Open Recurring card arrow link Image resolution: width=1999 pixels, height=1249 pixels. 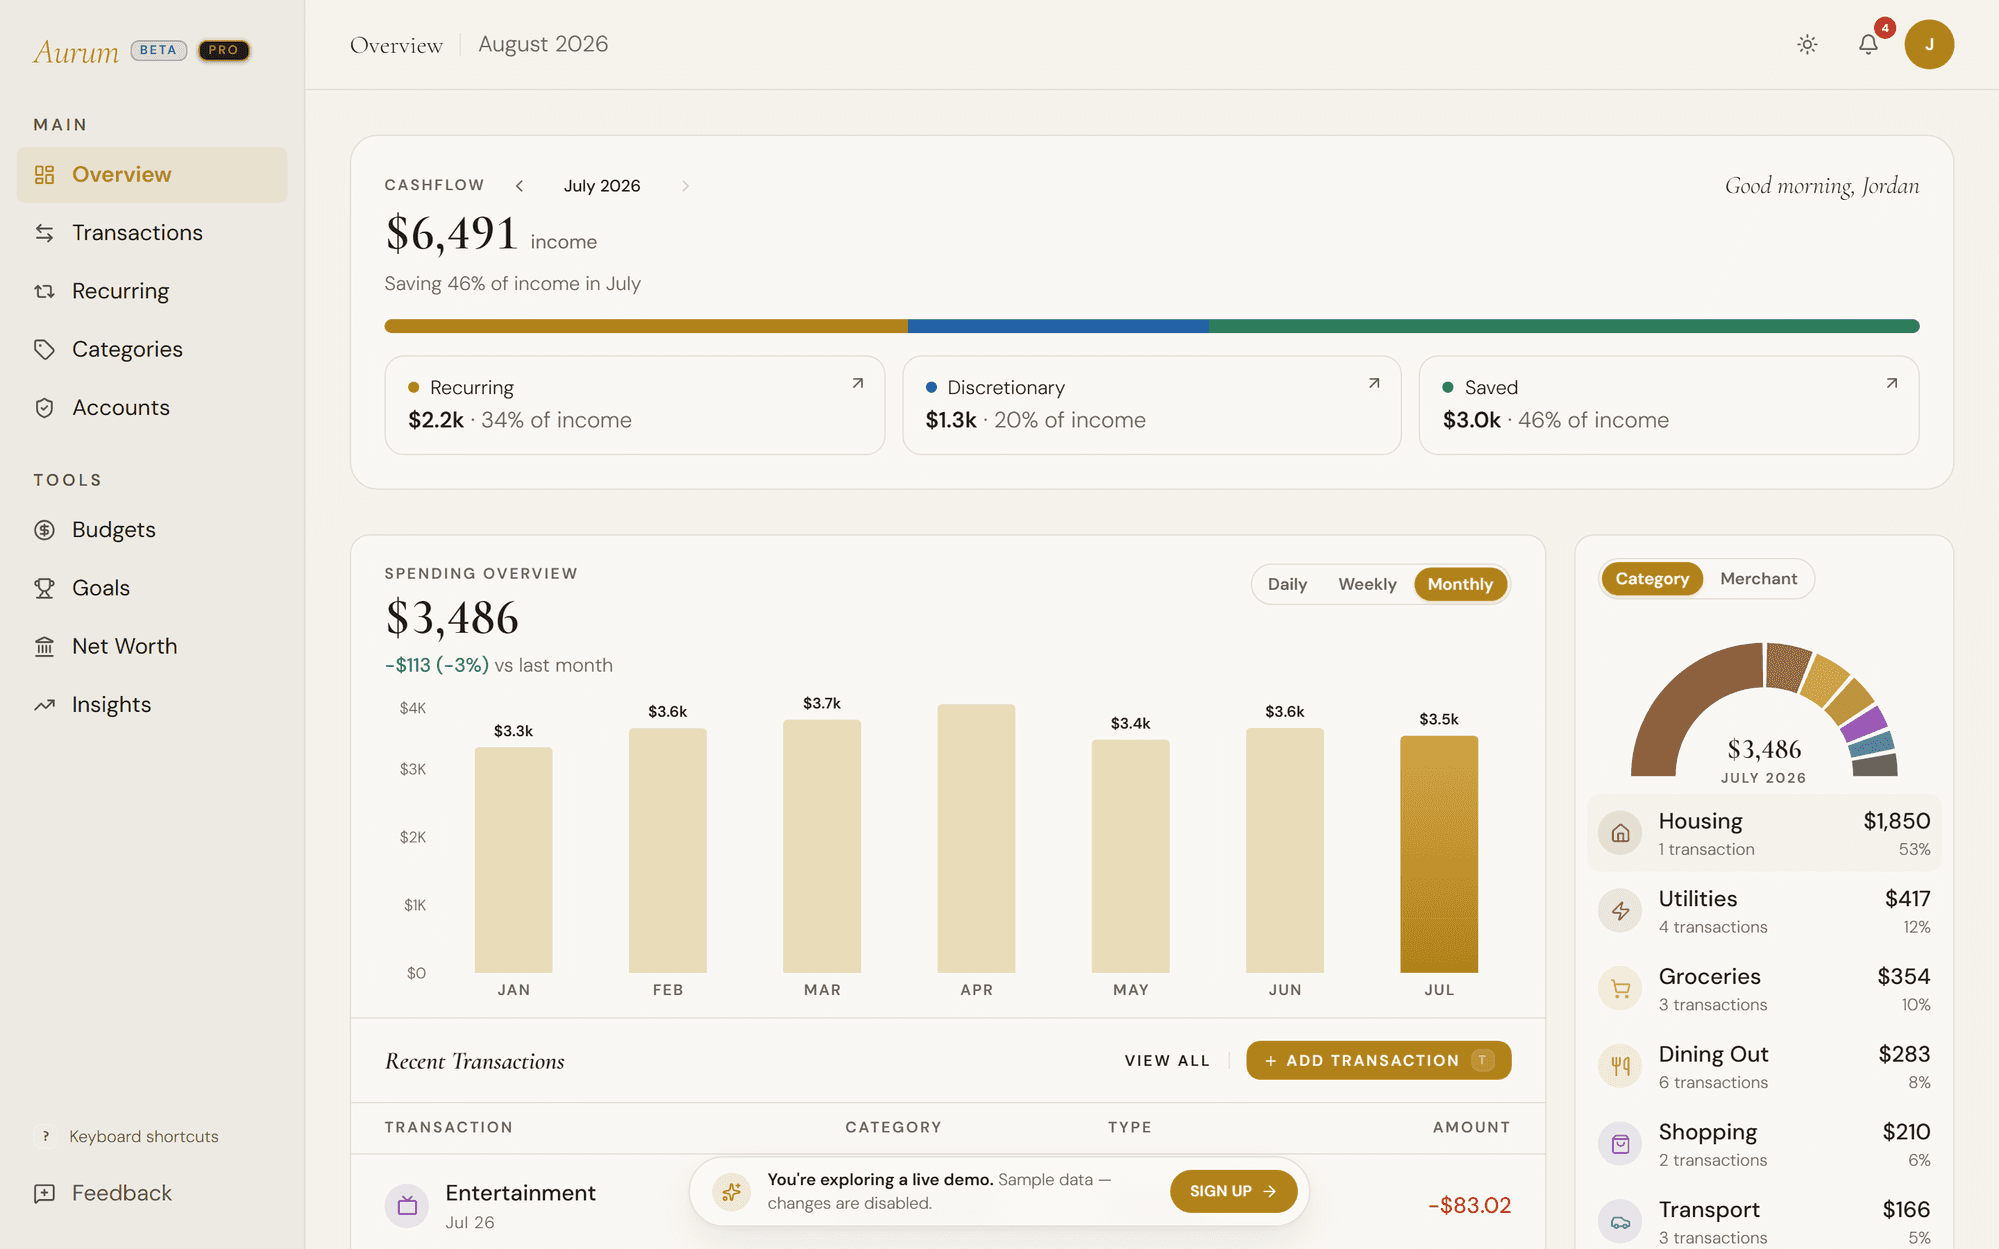[x=857, y=383]
